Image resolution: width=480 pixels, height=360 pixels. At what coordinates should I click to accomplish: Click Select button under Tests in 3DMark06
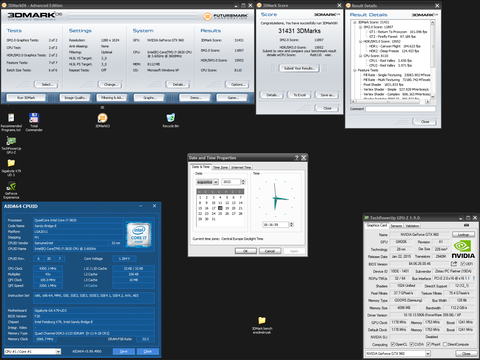click(46, 84)
